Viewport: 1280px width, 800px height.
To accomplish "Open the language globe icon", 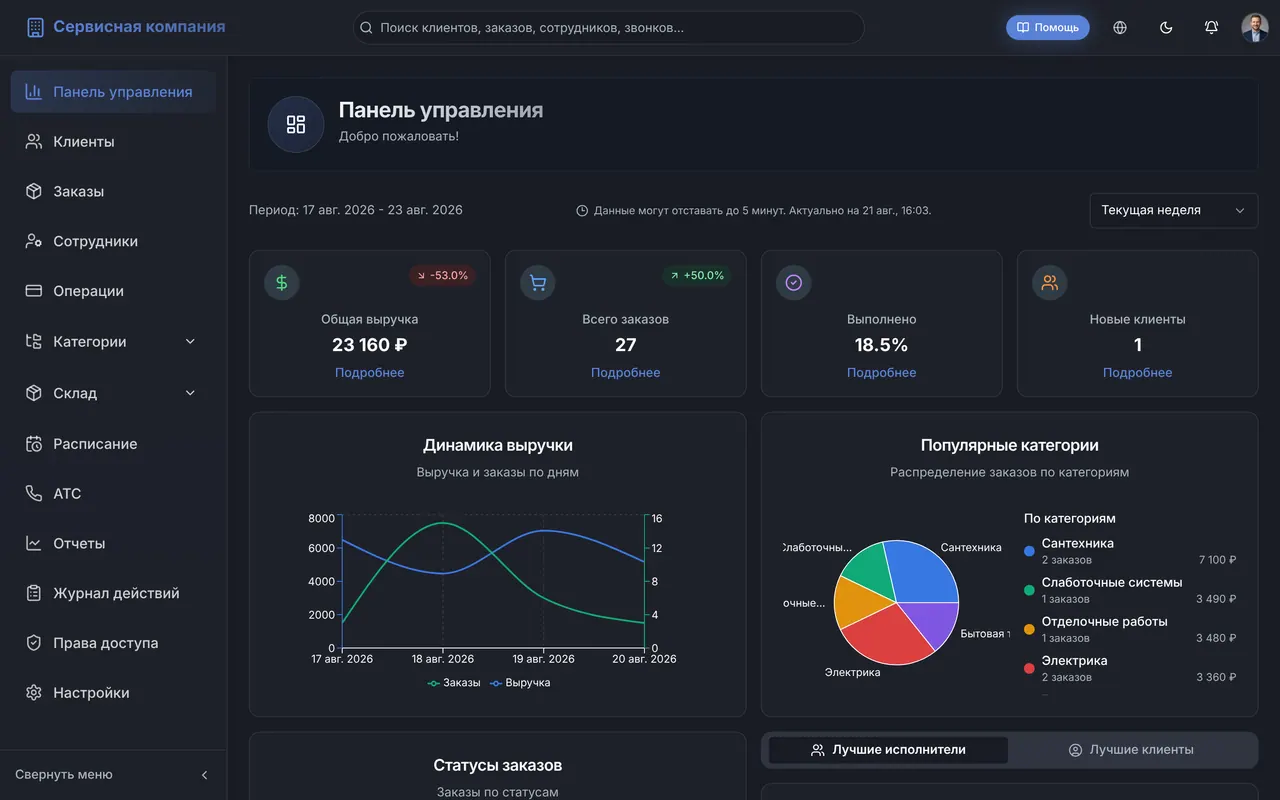I will [1120, 28].
